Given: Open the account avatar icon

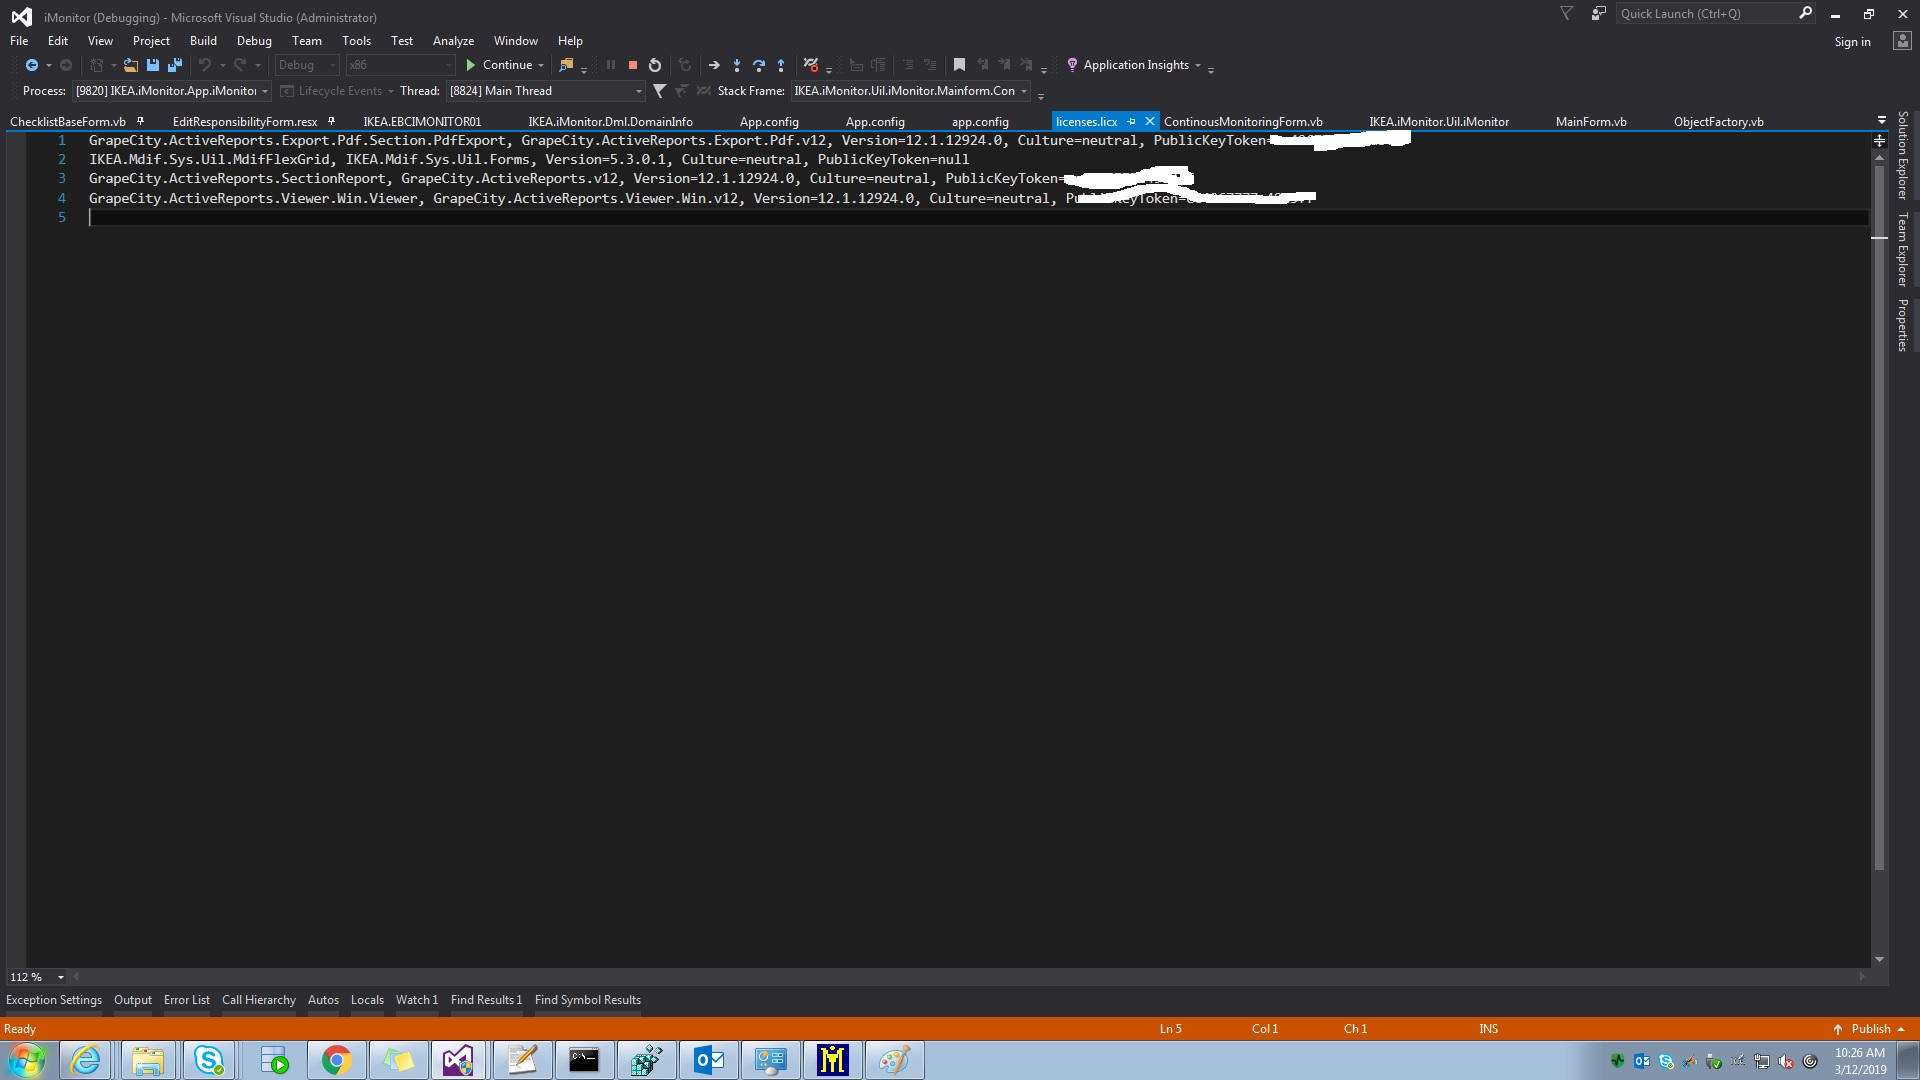Looking at the screenshot, I should click(1902, 41).
